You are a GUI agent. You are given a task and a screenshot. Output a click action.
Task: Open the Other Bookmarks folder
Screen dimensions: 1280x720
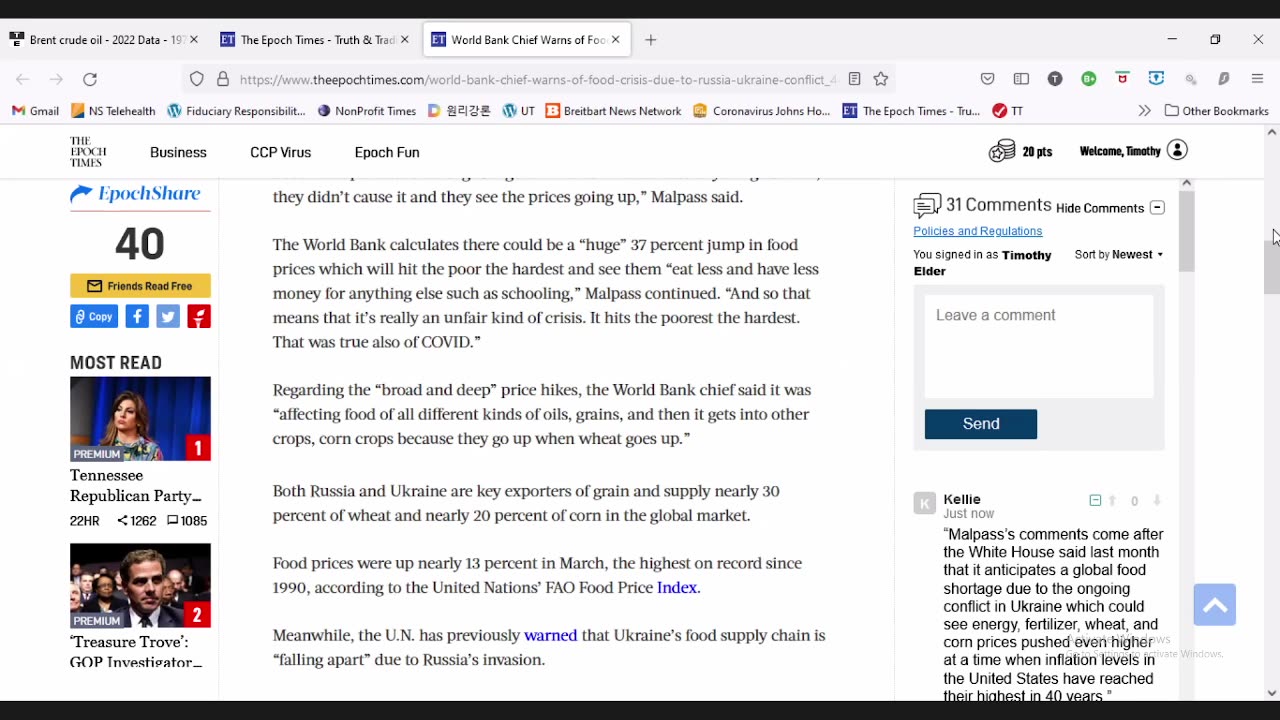(1217, 111)
